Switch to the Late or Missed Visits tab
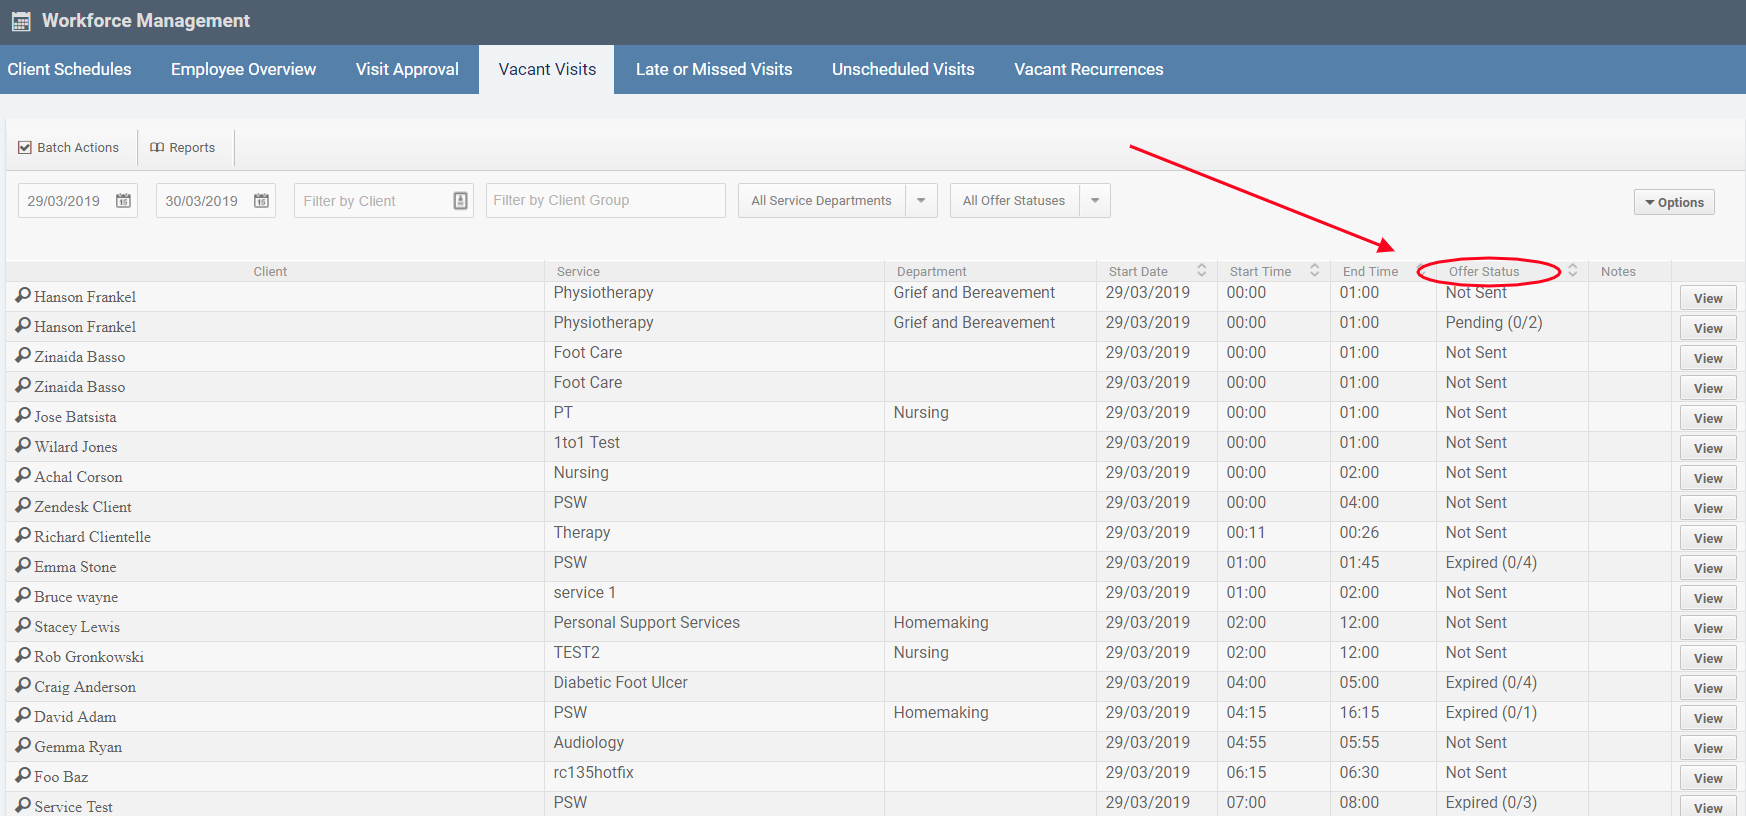 [x=713, y=69]
